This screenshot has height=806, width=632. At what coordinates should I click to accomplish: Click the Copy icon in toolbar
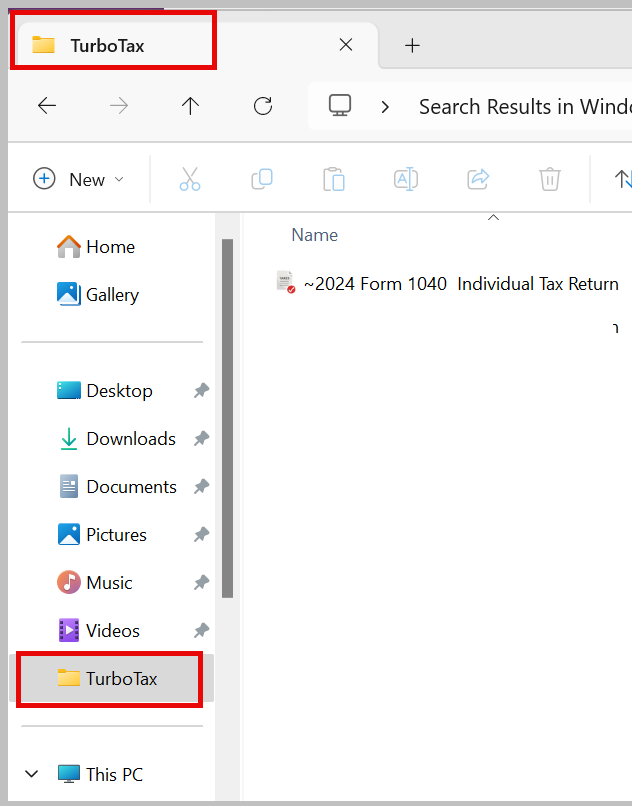(x=262, y=179)
